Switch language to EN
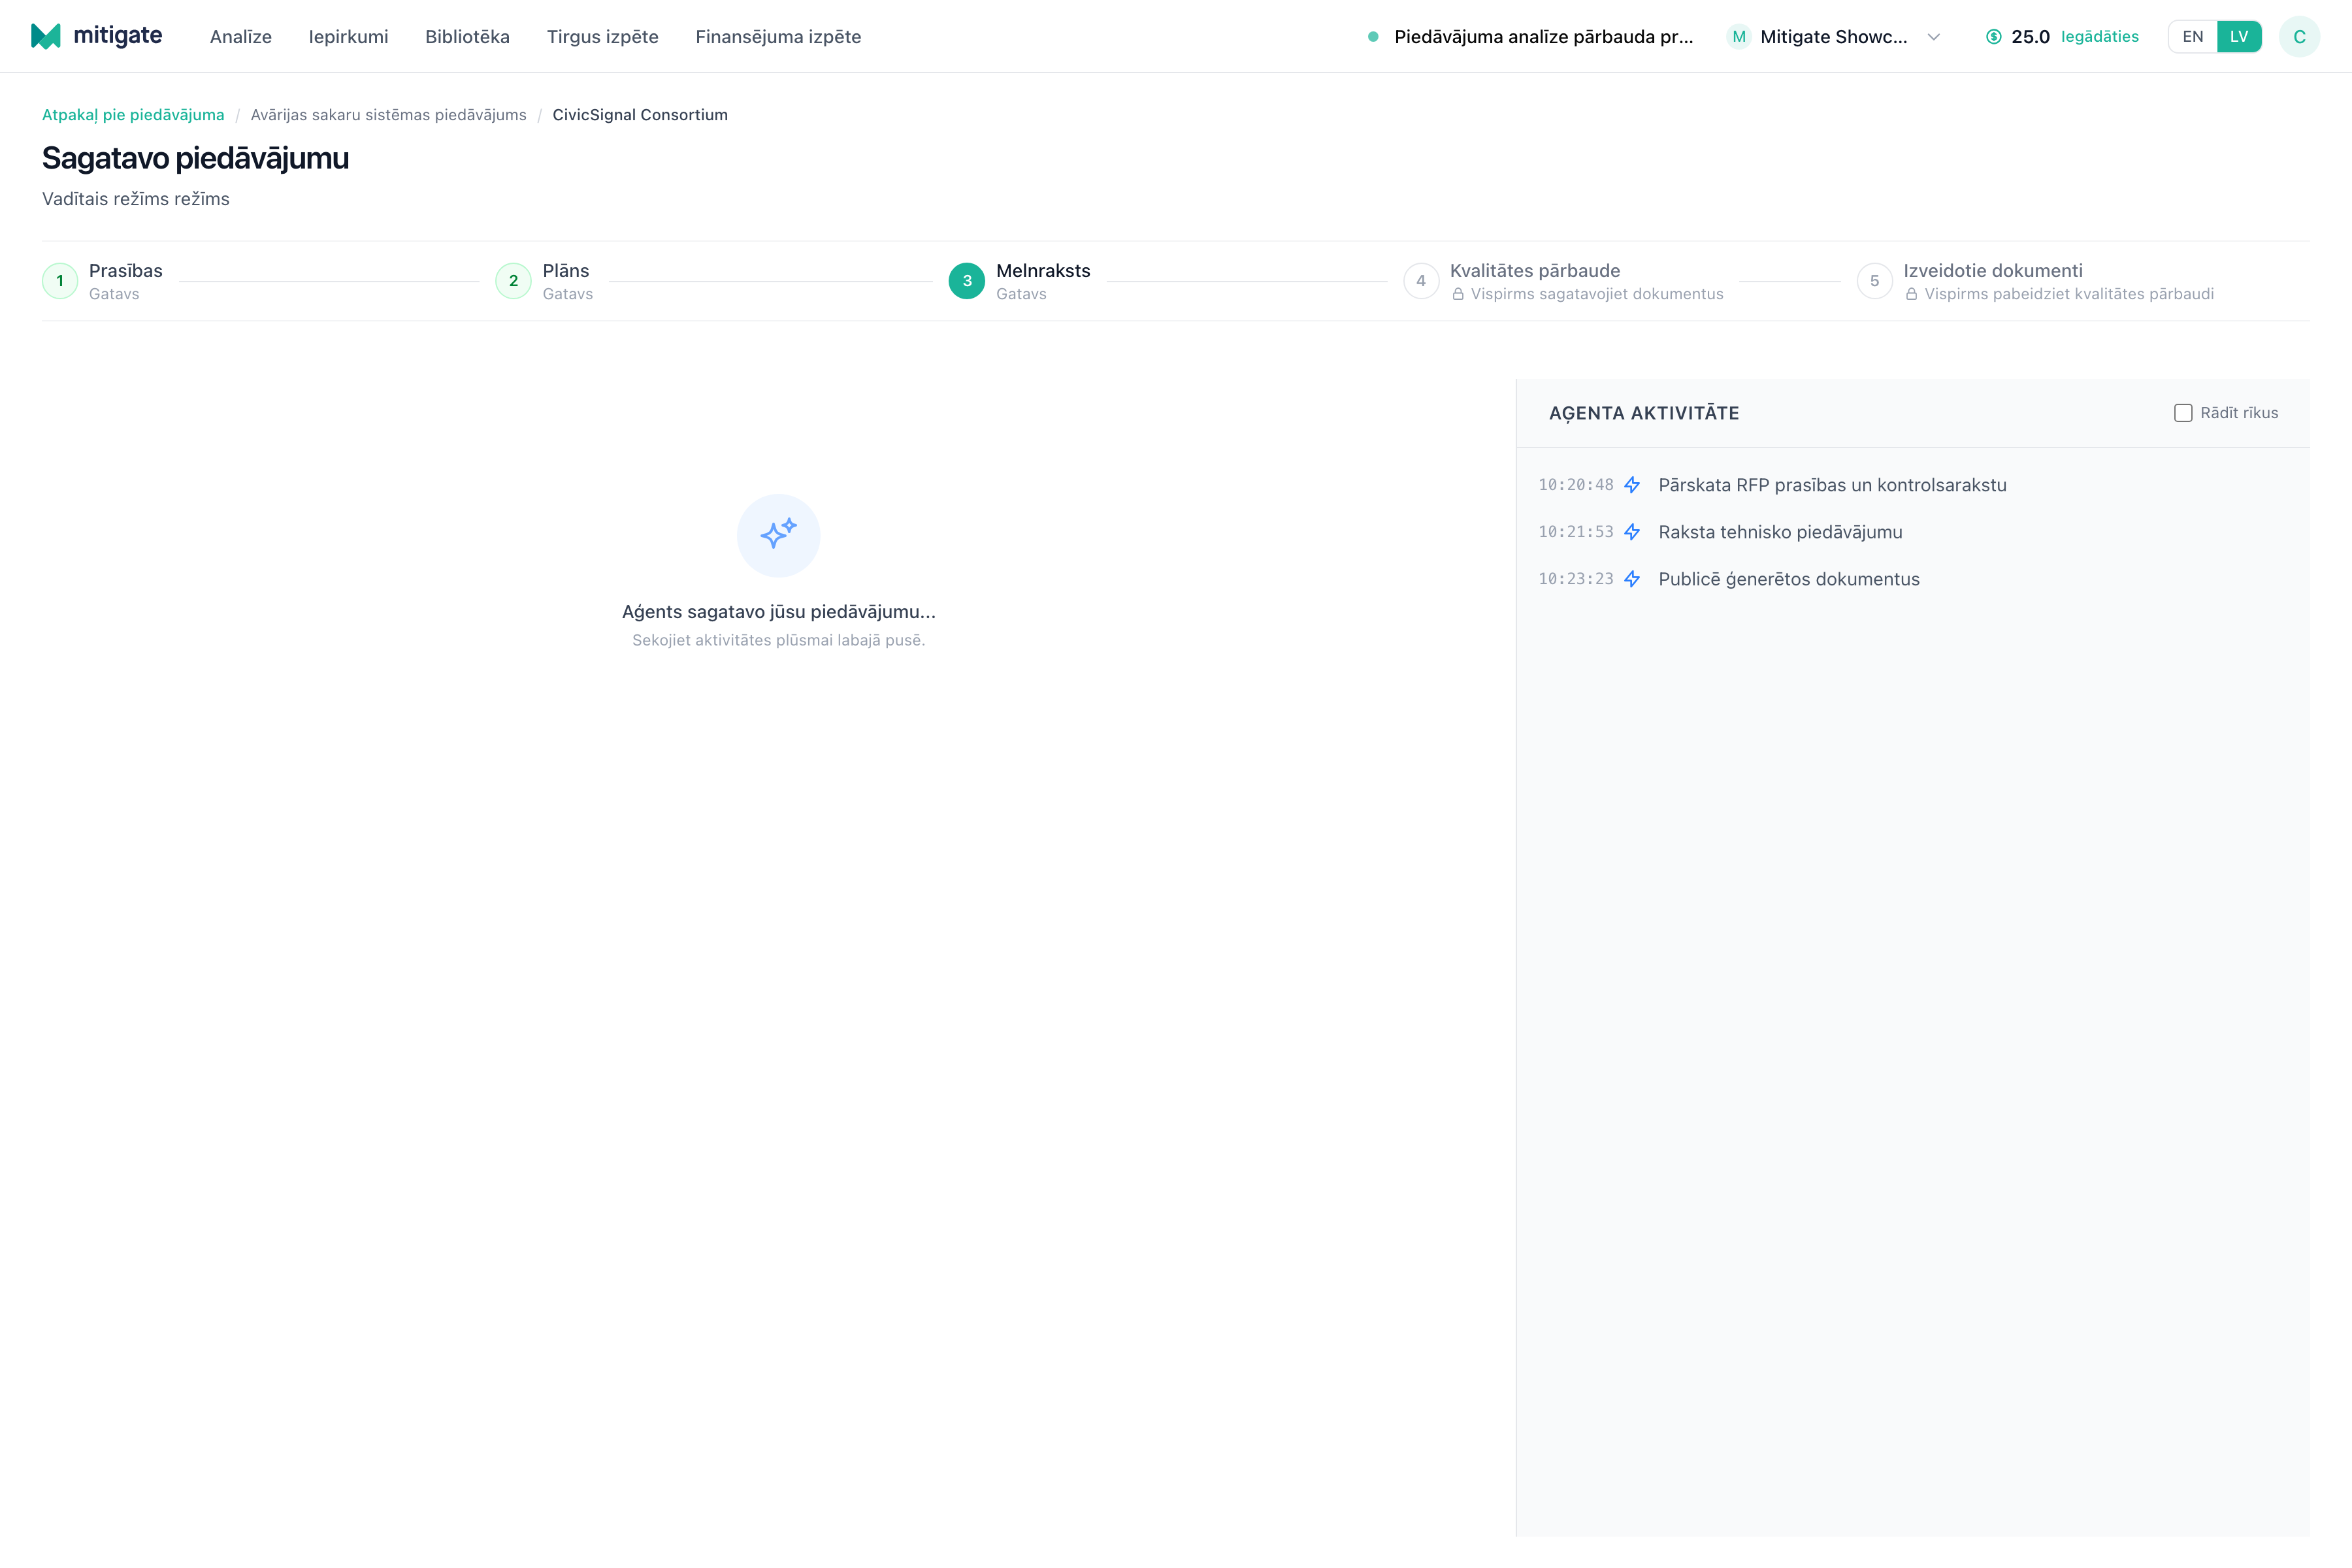 pyautogui.click(x=2192, y=37)
